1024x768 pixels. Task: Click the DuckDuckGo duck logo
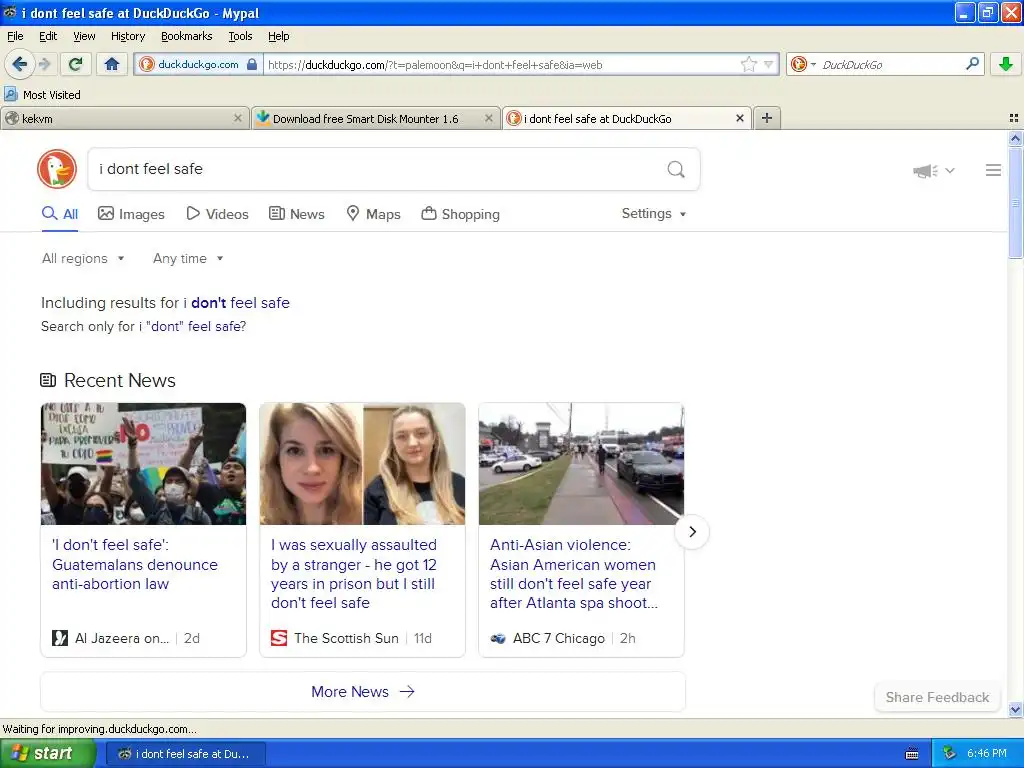(57, 169)
